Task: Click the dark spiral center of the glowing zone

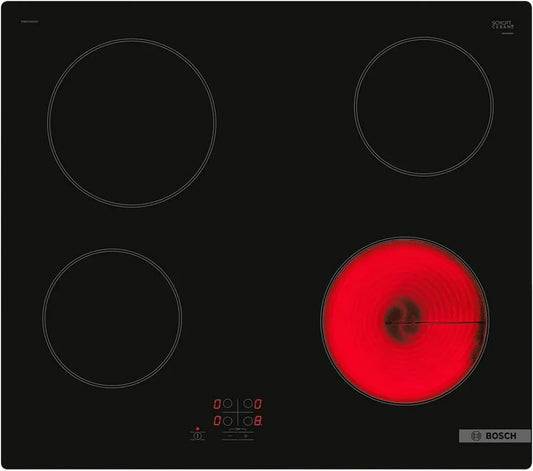Action: [x=403, y=319]
